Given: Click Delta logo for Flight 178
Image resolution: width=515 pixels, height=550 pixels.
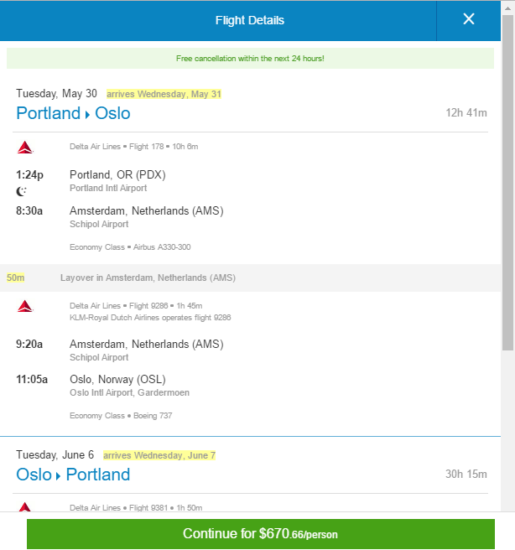Looking at the screenshot, I should (x=25, y=147).
